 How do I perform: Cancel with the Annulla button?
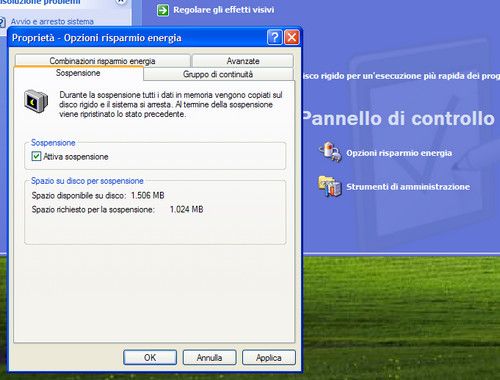[x=209, y=358]
